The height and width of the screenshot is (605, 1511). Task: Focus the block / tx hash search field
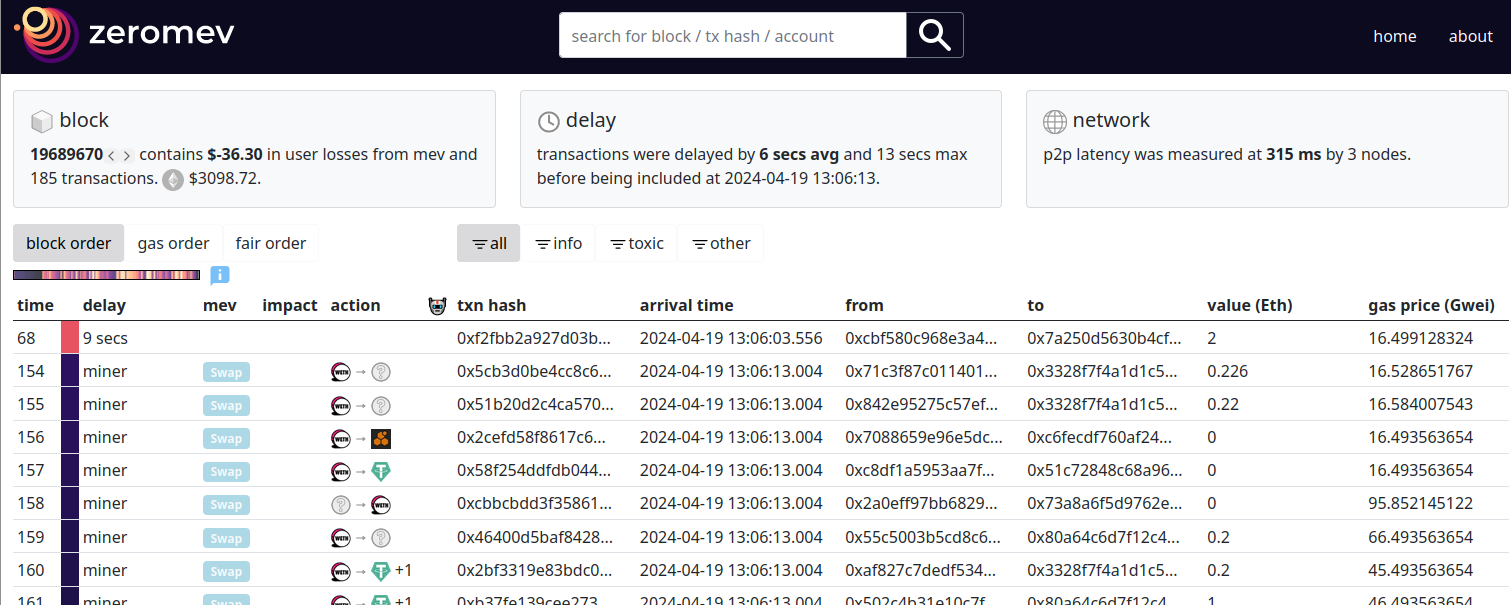point(732,35)
